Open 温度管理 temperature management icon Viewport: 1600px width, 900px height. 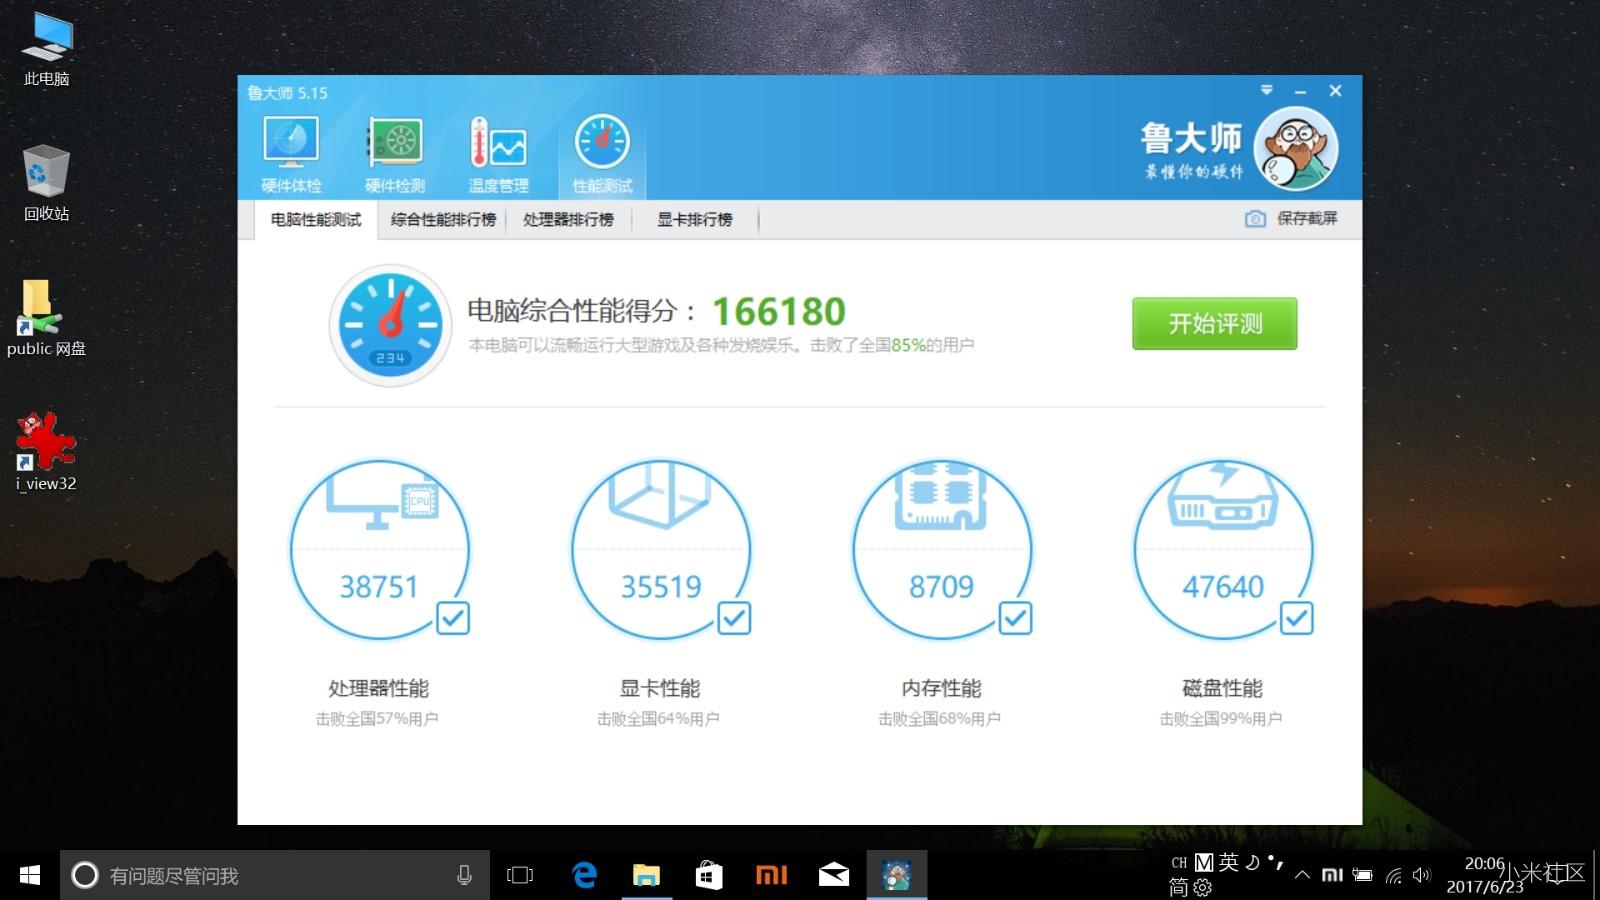point(499,154)
